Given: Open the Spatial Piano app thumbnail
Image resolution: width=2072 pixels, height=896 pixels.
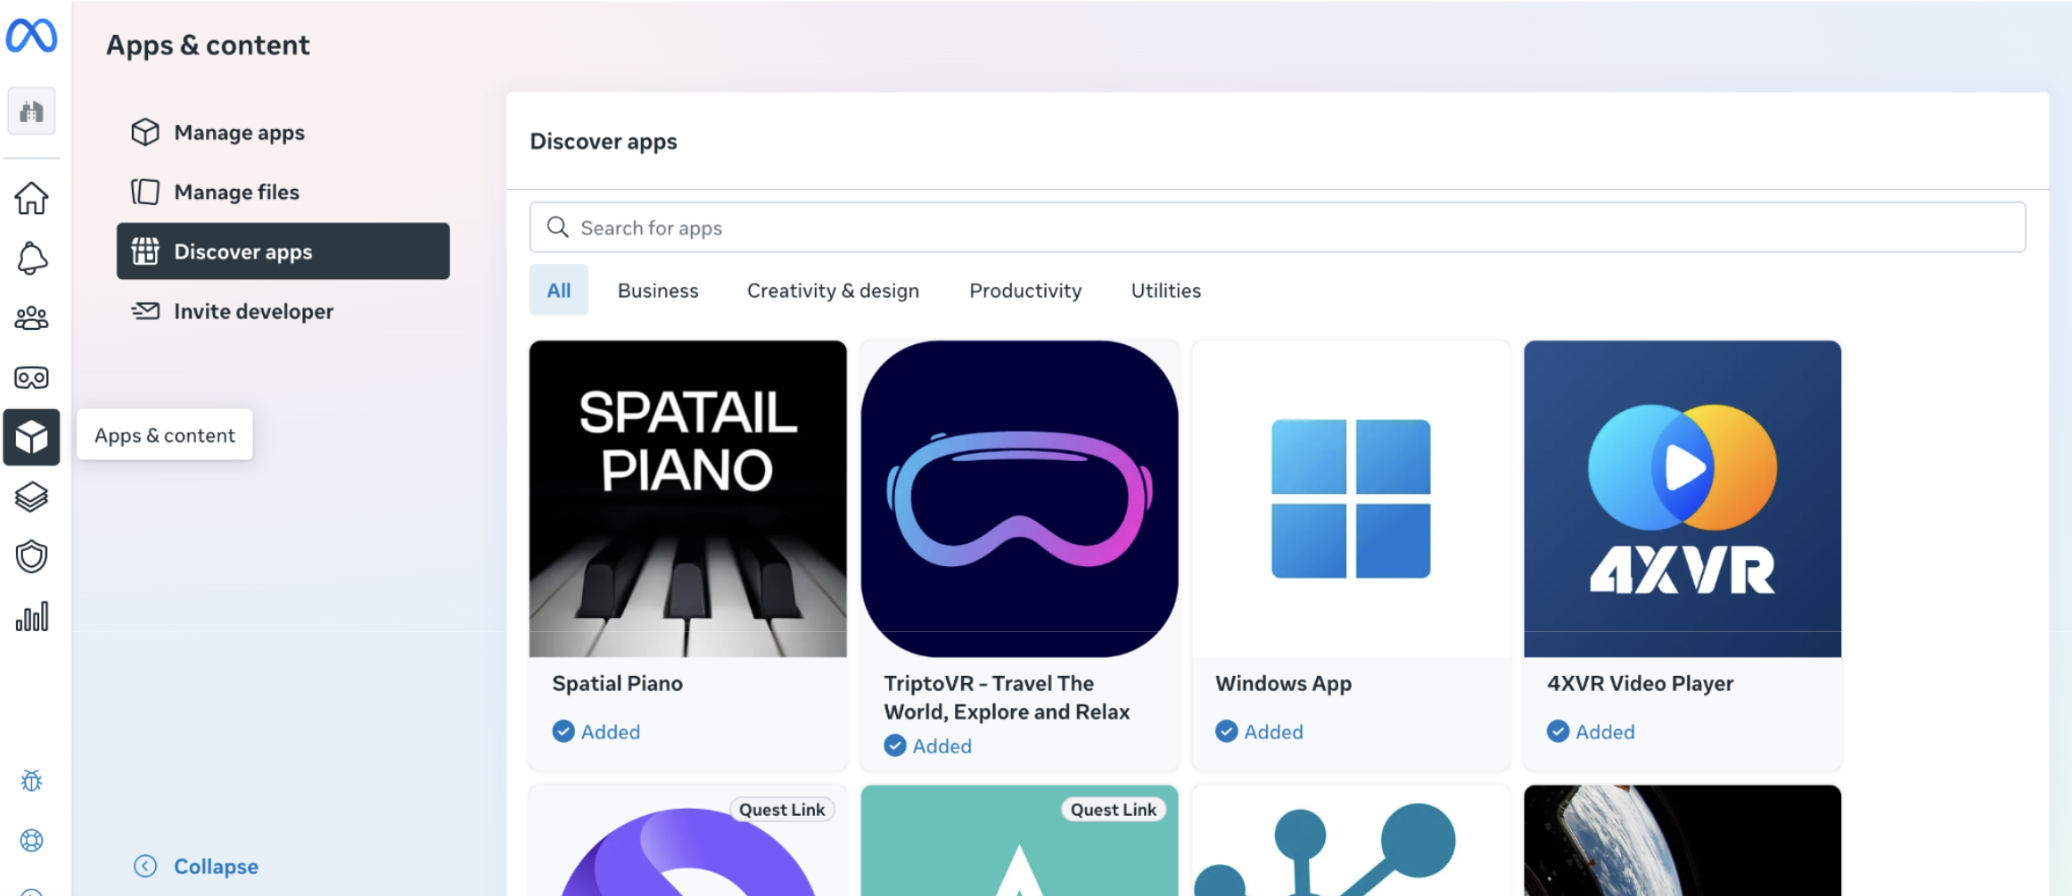Looking at the screenshot, I should (688, 499).
